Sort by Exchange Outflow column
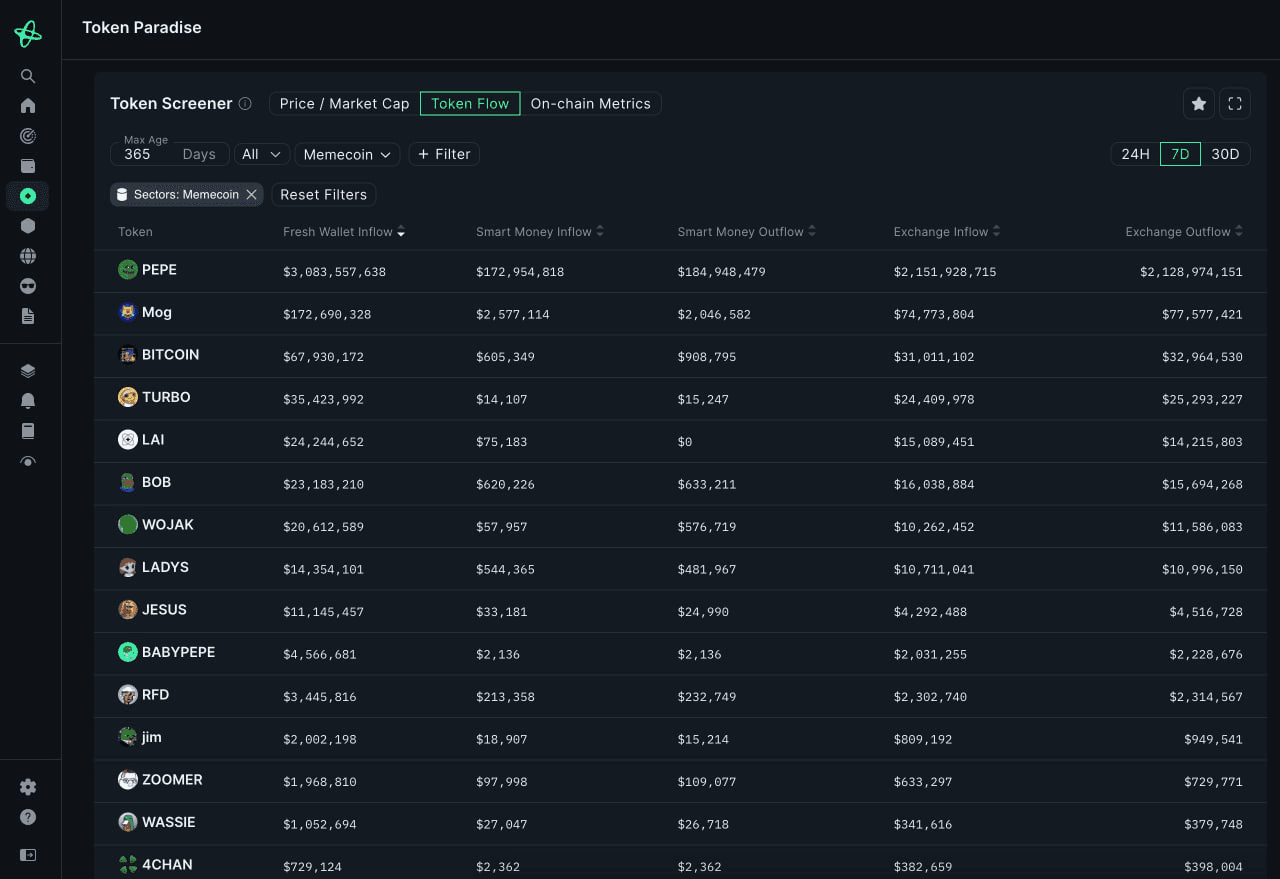This screenshot has height=879, width=1280. pyautogui.click(x=1183, y=232)
